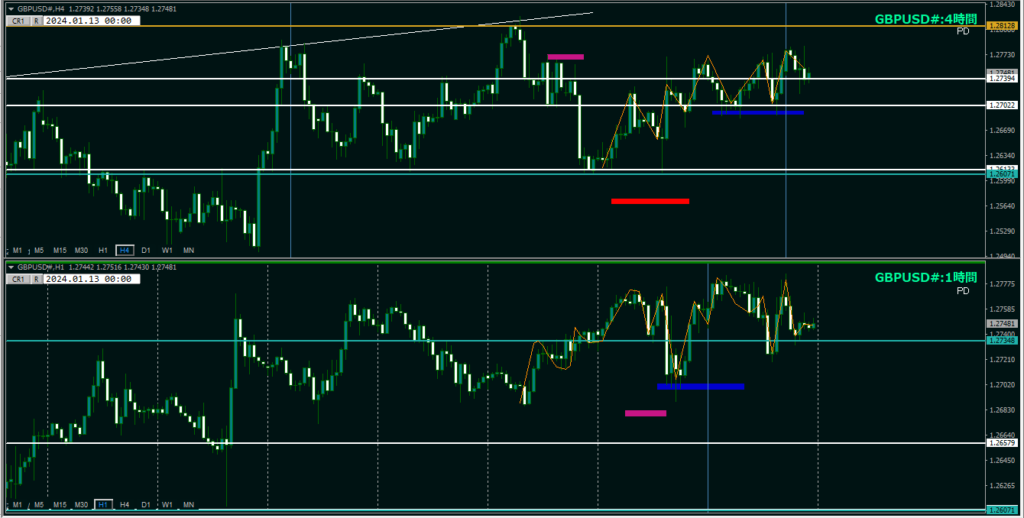Select the magenta marker in the H1 chart
The width and height of the screenshot is (1024, 518).
645,413
